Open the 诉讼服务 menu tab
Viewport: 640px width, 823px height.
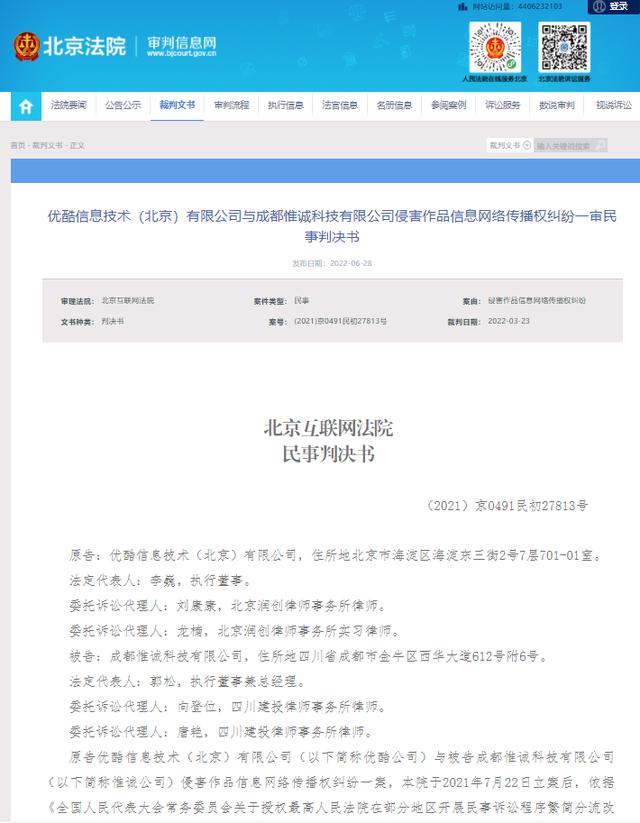tap(502, 105)
